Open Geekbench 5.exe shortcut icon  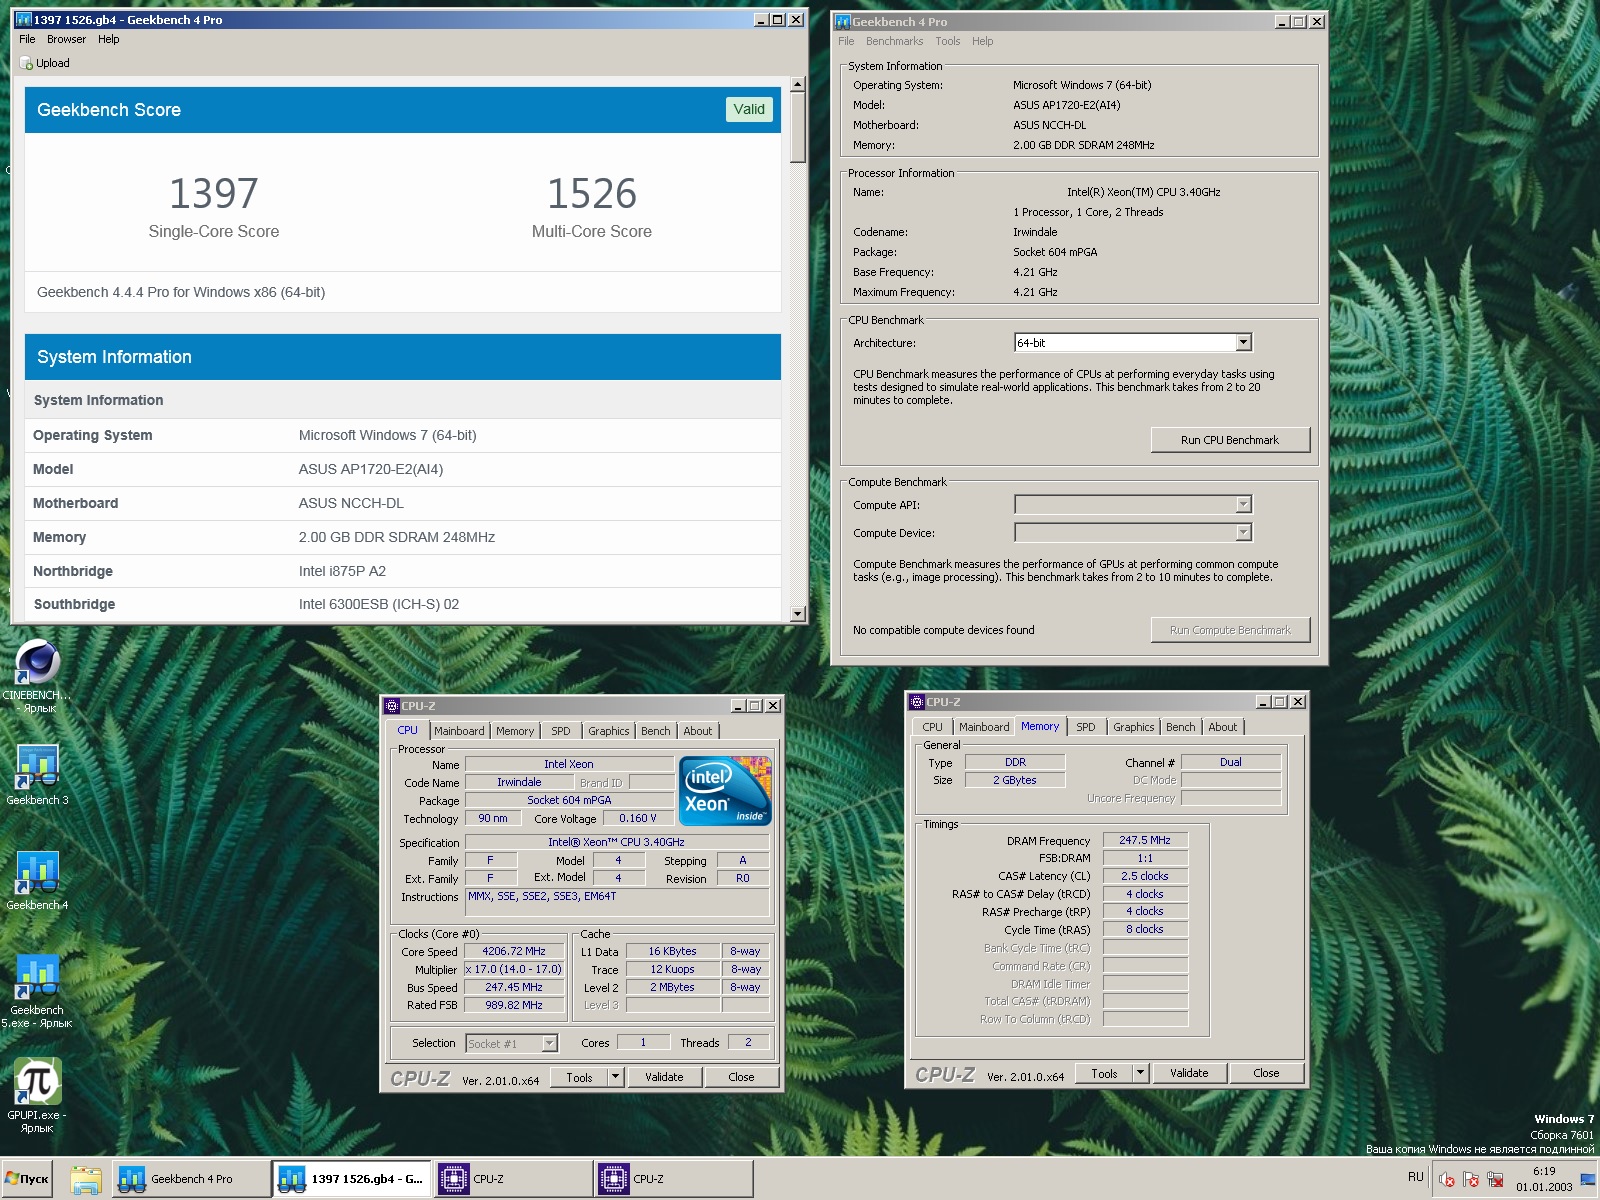(x=38, y=978)
